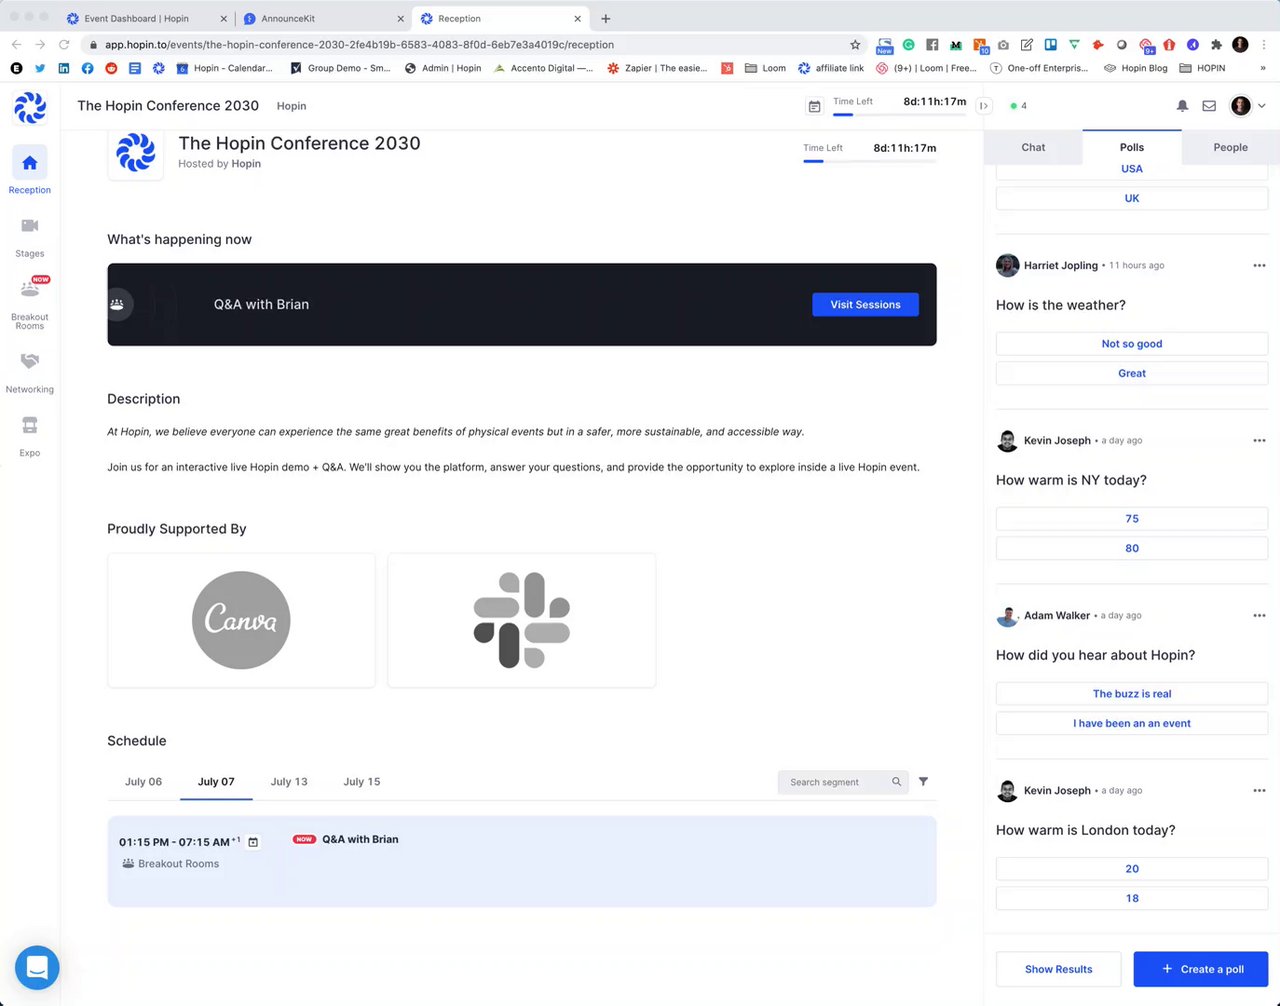Image resolution: width=1280 pixels, height=1006 pixels.
Task: Vote UK in the poll
Action: pyautogui.click(x=1132, y=198)
